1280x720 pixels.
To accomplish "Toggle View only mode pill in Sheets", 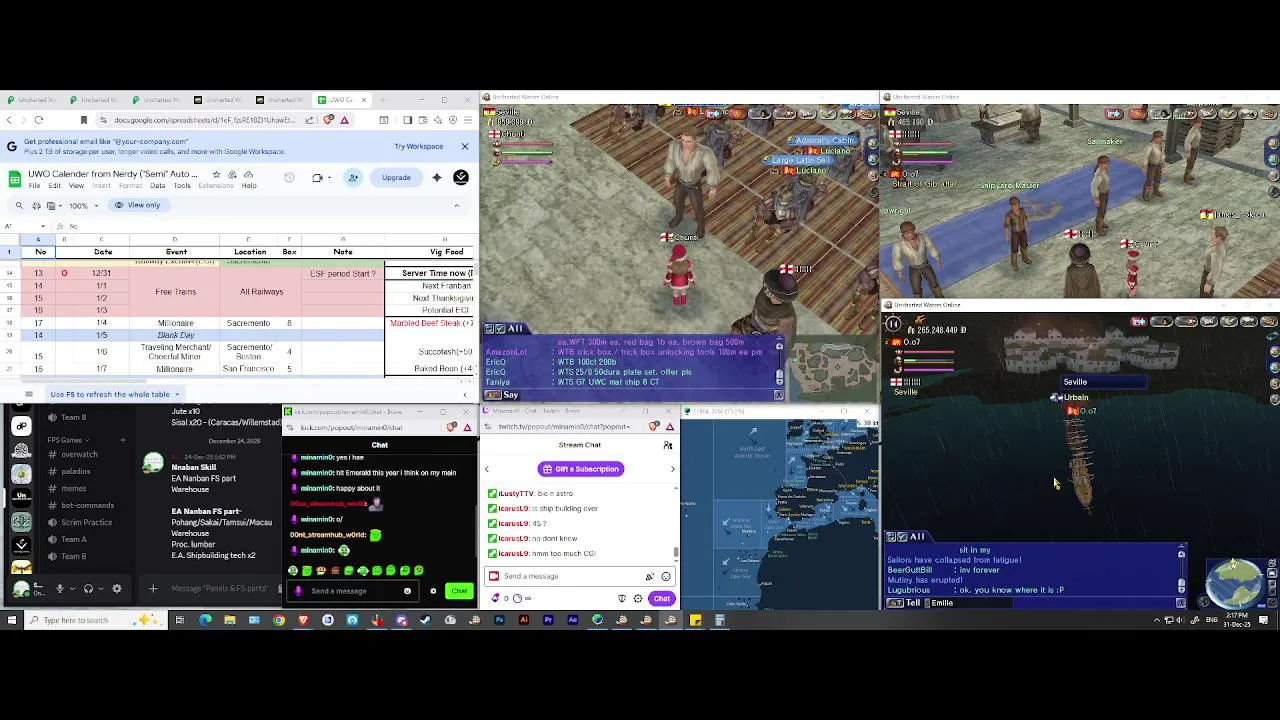I will tap(138, 205).
